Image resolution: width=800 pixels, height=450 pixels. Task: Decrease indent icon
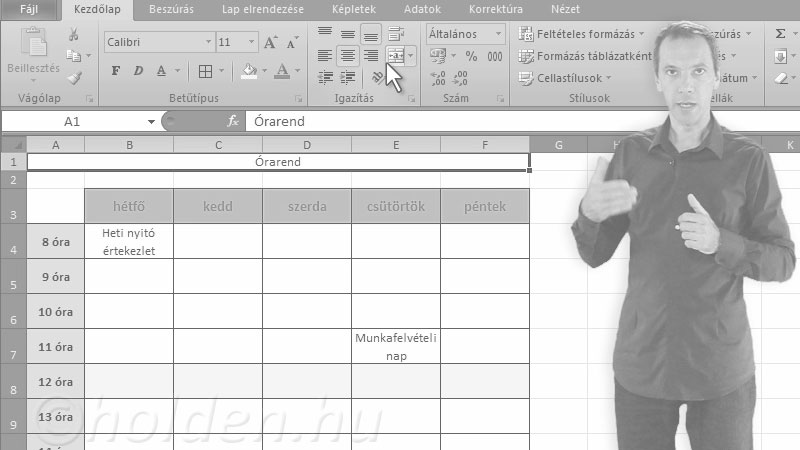point(325,78)
